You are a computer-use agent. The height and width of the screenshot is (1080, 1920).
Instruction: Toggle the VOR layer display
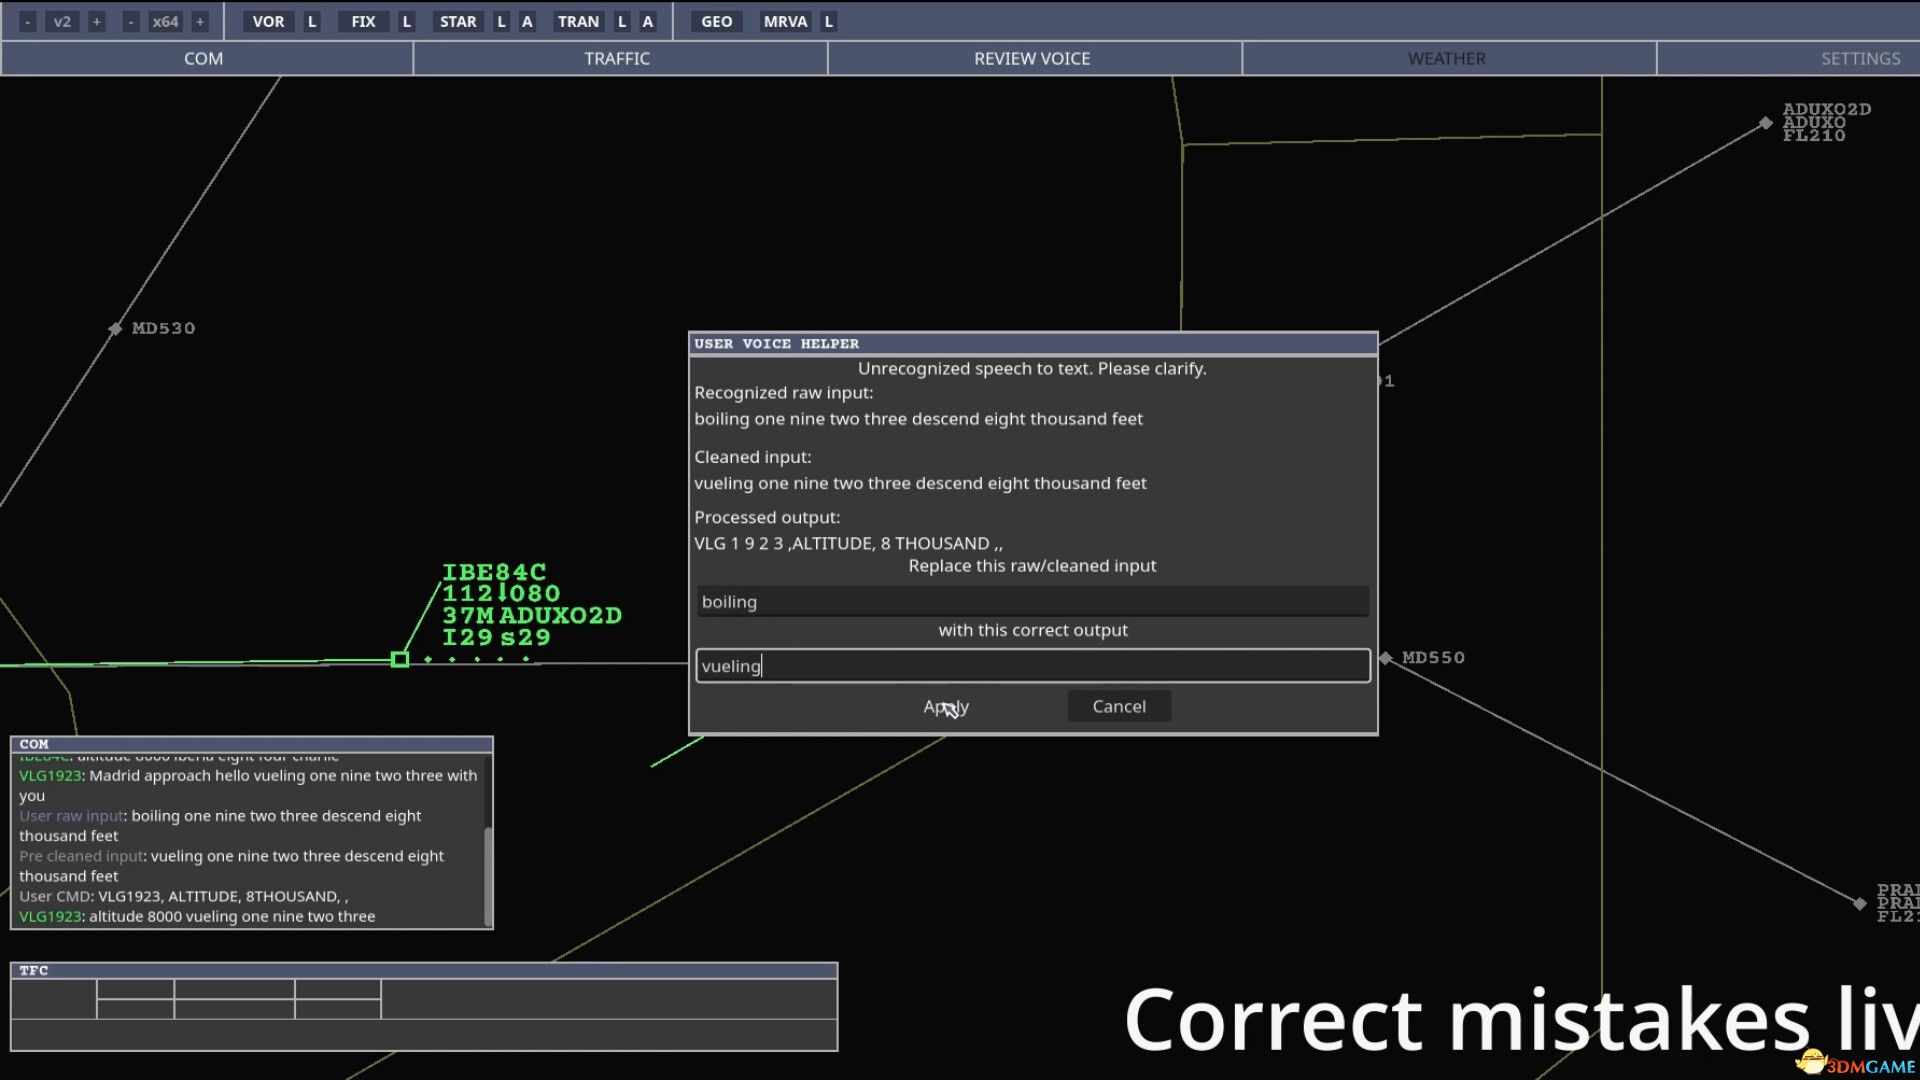point(268,20)
